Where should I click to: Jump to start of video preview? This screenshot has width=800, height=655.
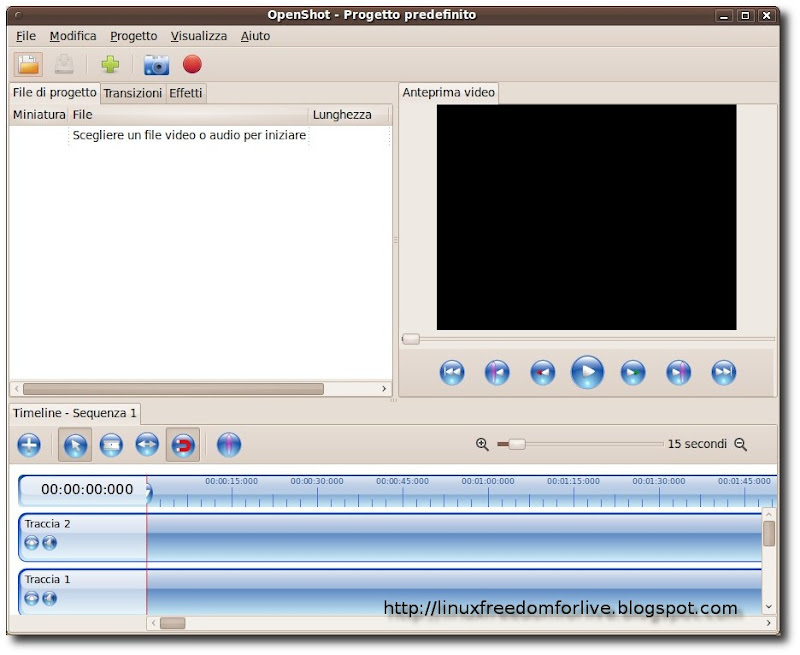(x=452, y=372)
